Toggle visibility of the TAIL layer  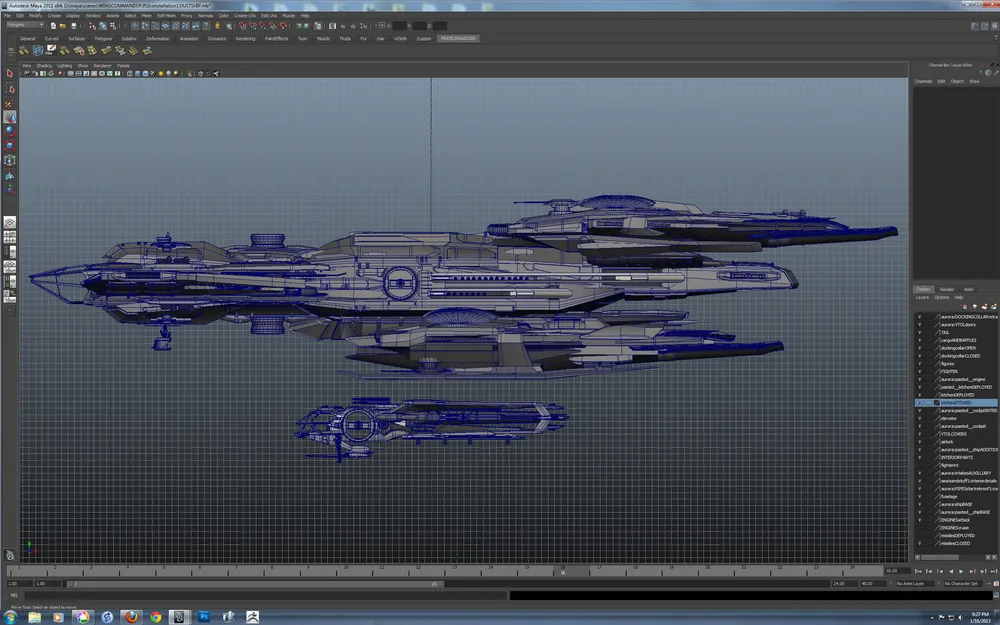[x=919, y=332]
